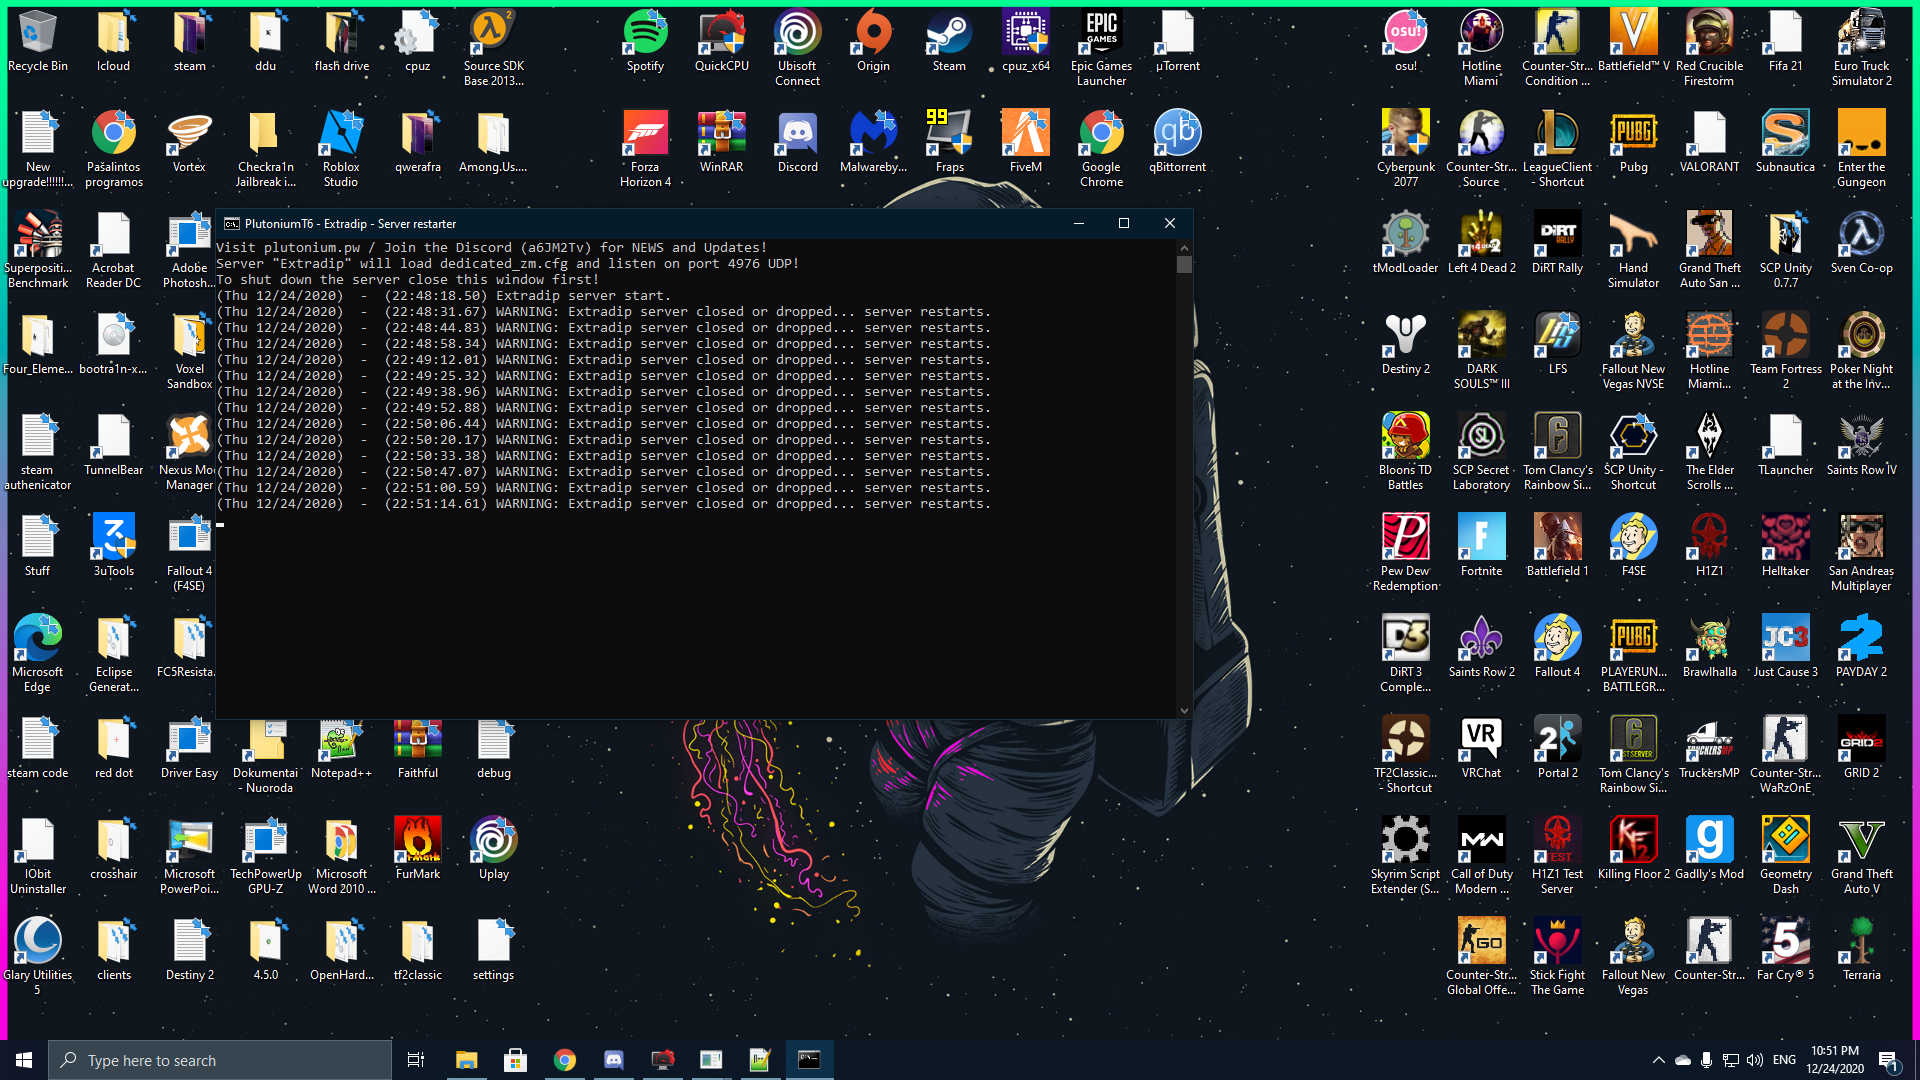Viewport: 1920px width, 1080px height.
Task: Launch Google Chrome desktop shortcut
Action: [1101, 149]
